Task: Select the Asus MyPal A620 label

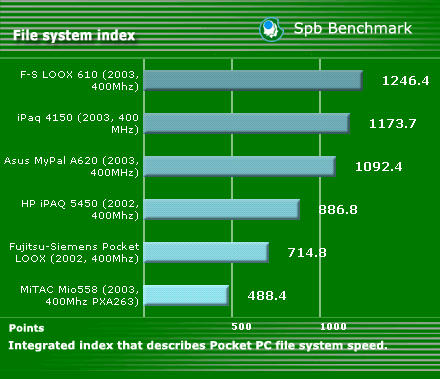Action: [x=71, y=166]
